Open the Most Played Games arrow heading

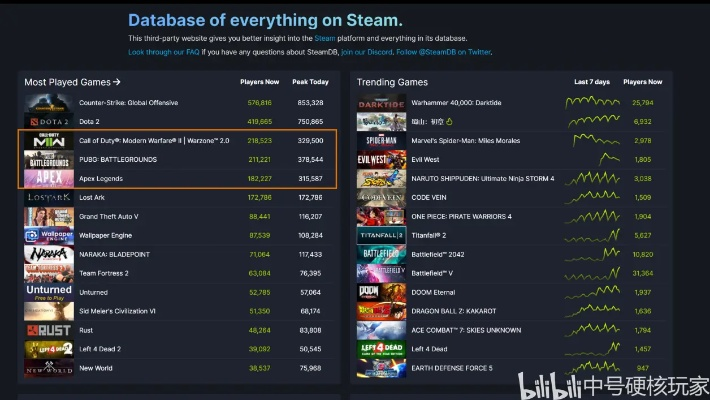(x=72, y=82)
